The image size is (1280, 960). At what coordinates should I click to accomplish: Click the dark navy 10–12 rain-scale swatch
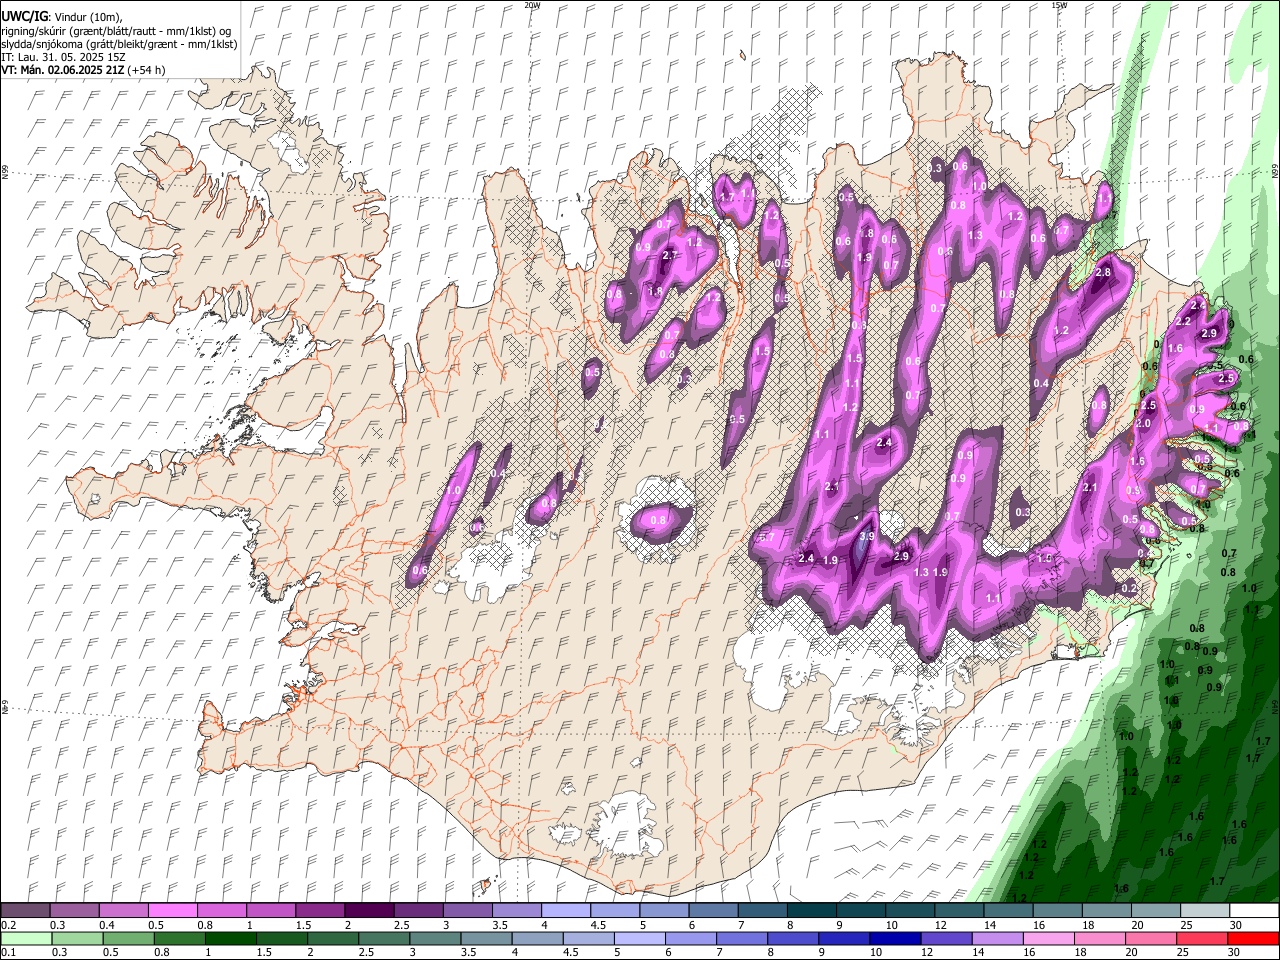893,939
